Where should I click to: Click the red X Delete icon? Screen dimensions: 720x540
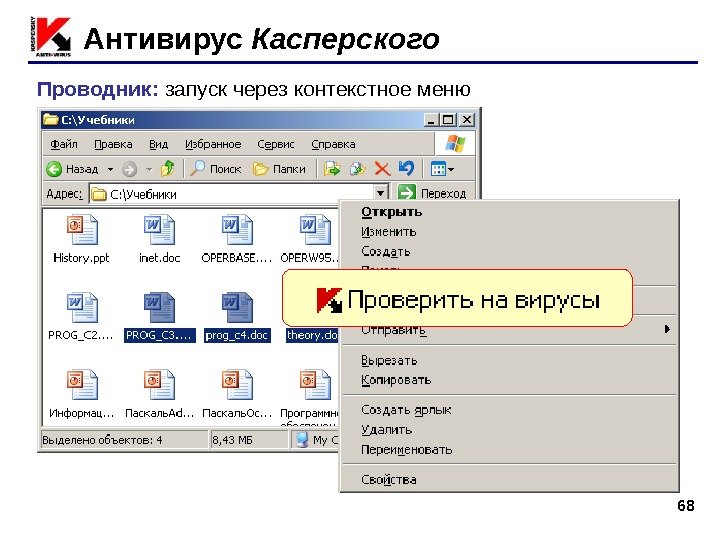(382, 169)
